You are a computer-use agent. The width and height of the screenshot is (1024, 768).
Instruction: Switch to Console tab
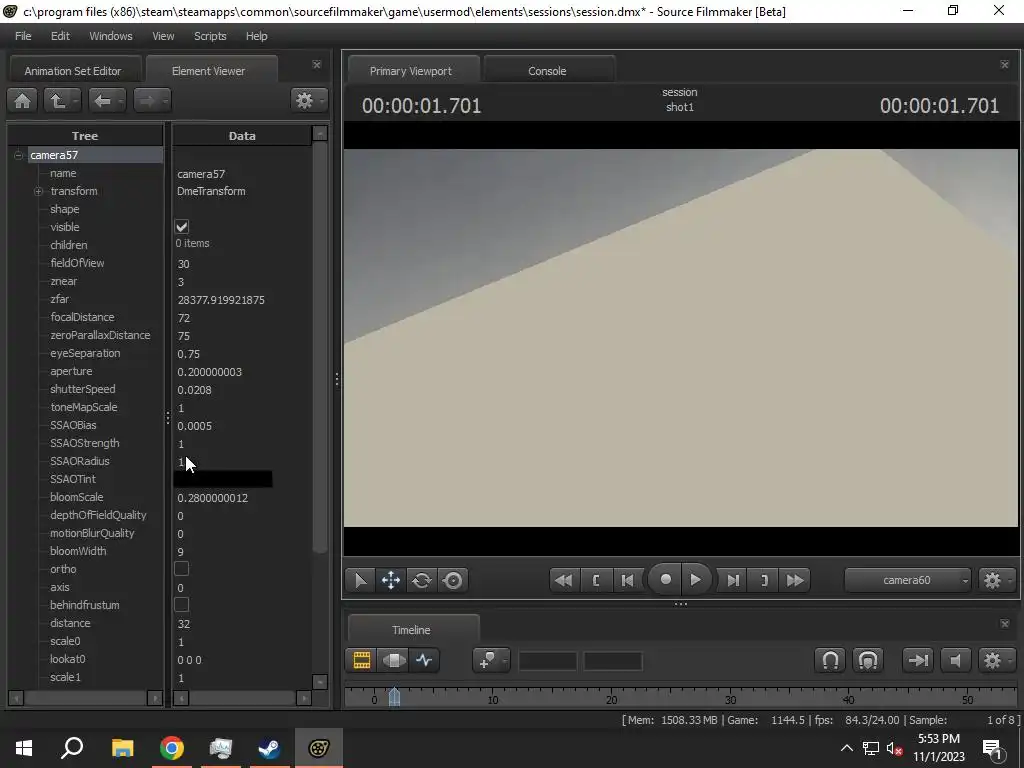(x=547, y=71)
